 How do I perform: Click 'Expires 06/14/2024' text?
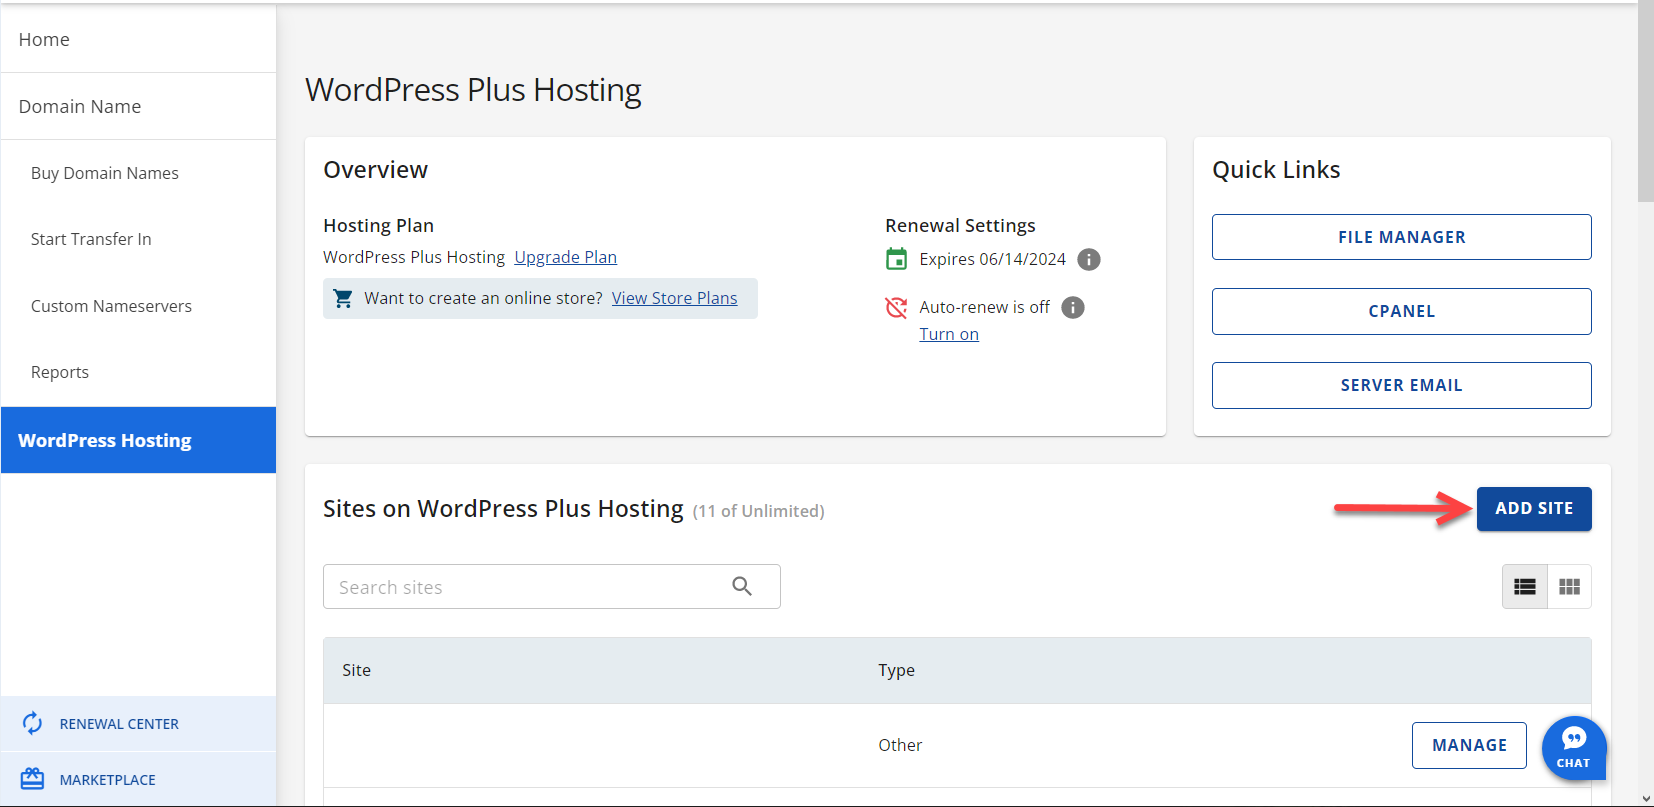pos(992,259)
